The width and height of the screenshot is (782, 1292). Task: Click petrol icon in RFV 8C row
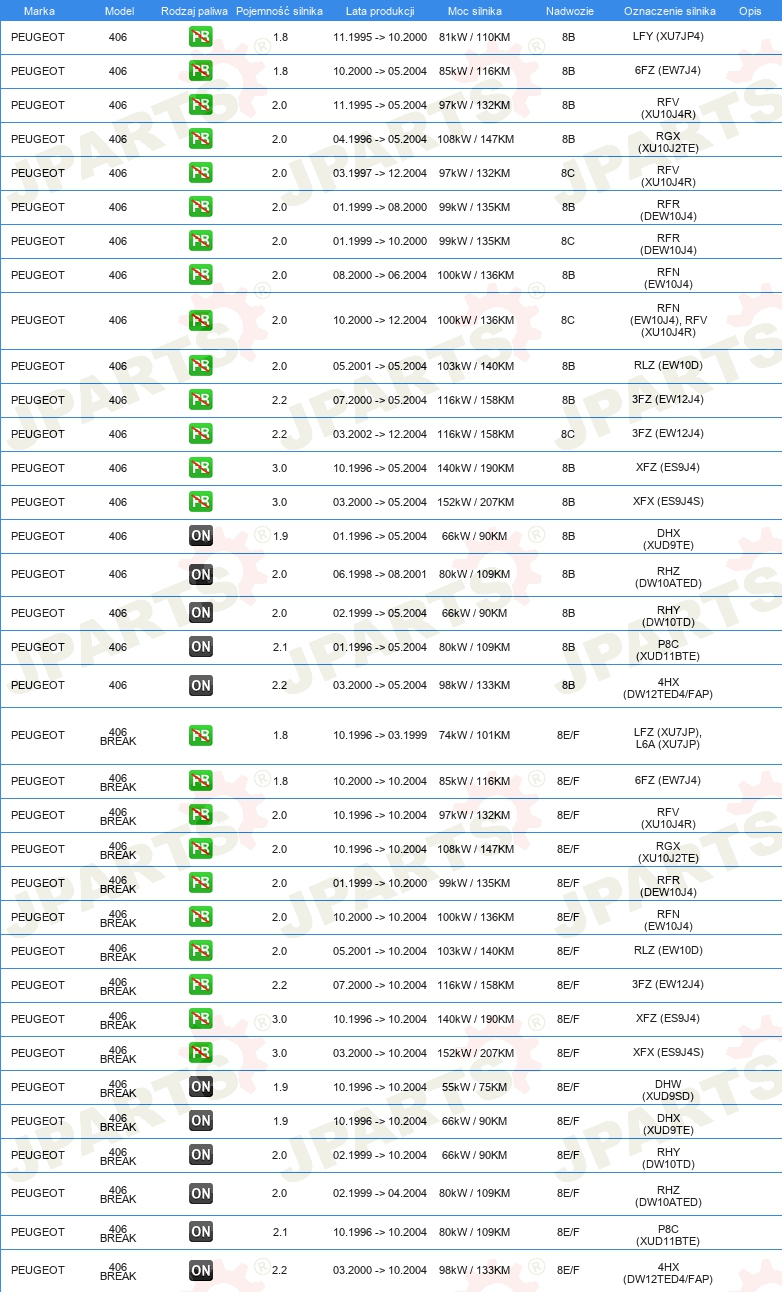(x=200, y=173)
